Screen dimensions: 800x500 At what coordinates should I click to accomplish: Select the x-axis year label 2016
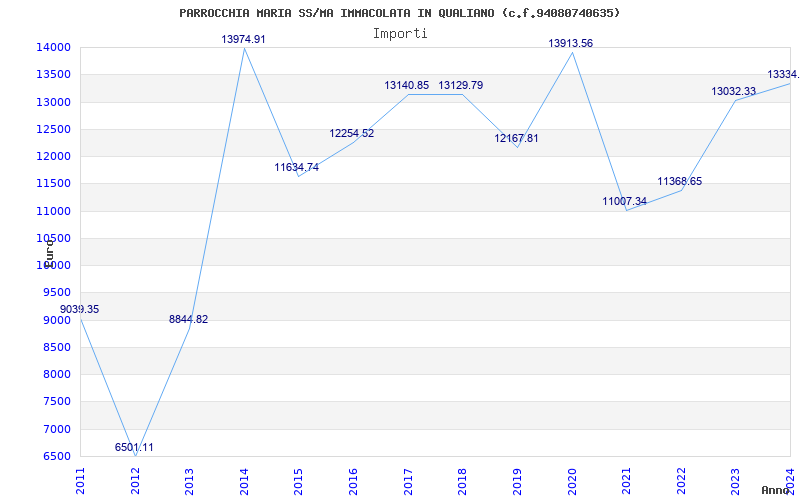click(353, 482)
